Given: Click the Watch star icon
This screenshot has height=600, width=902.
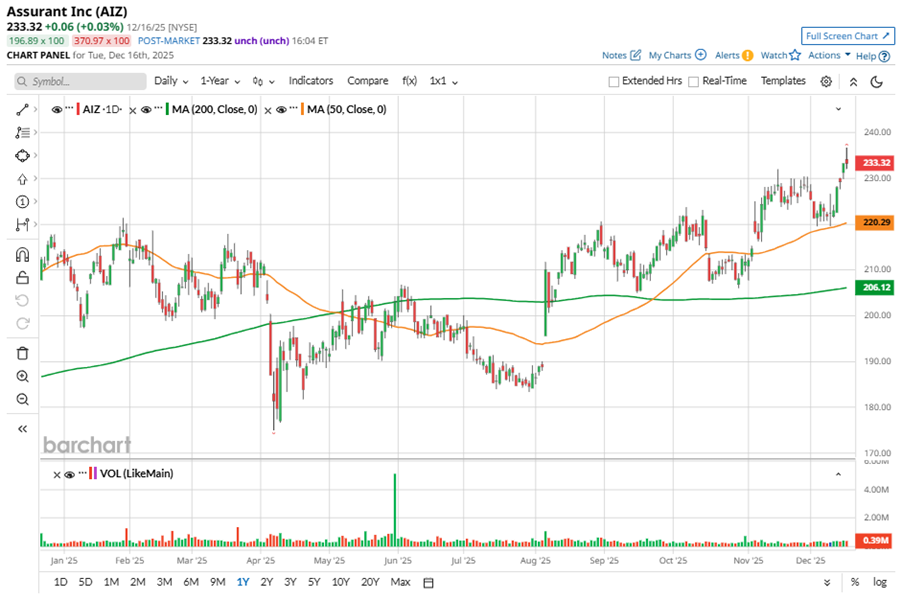Looking at the screenshot, I should pyautogui.click(x=795, y=55).
